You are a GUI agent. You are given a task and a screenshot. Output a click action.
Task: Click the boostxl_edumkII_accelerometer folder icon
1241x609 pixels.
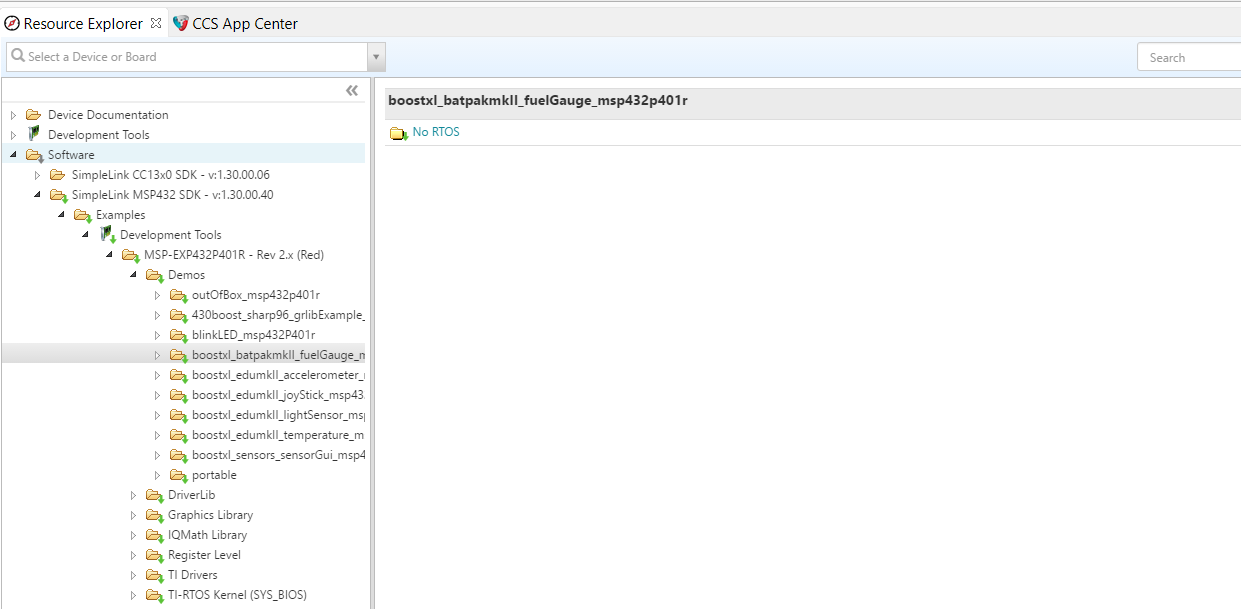coord(178,375)
